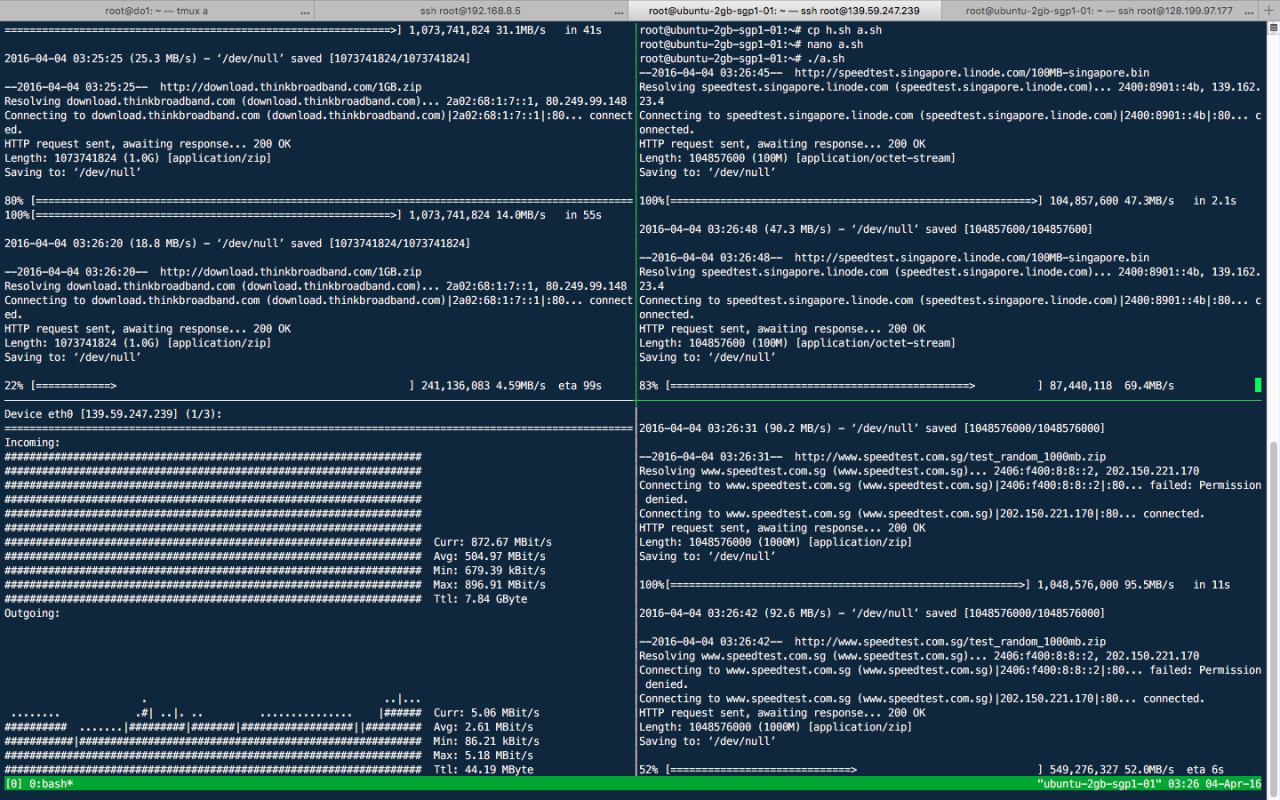Click '1,073,741,824 14.0MB/s in 55s' text
1280x800 pixels.
(x=504, y=215)
